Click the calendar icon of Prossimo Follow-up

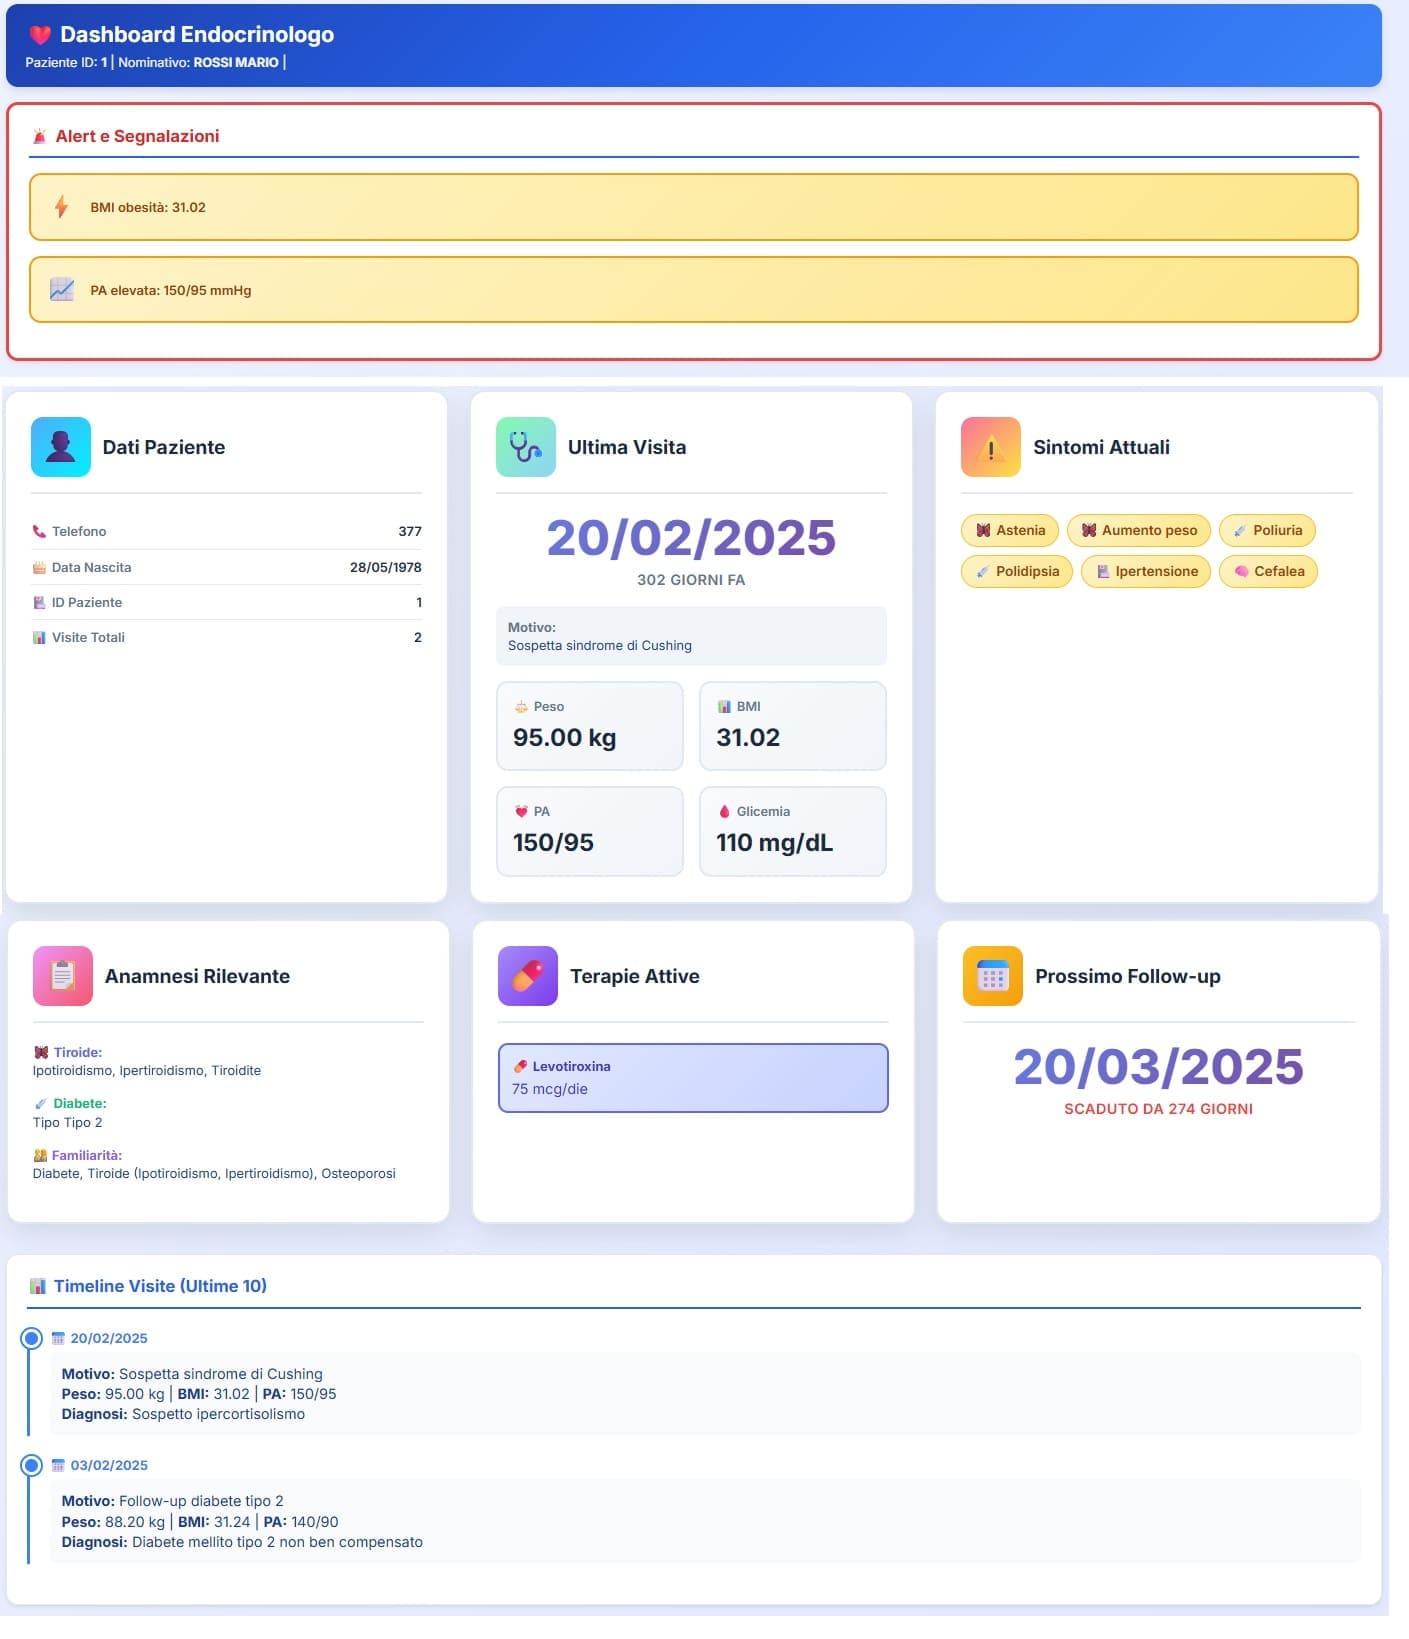(993, 976)
